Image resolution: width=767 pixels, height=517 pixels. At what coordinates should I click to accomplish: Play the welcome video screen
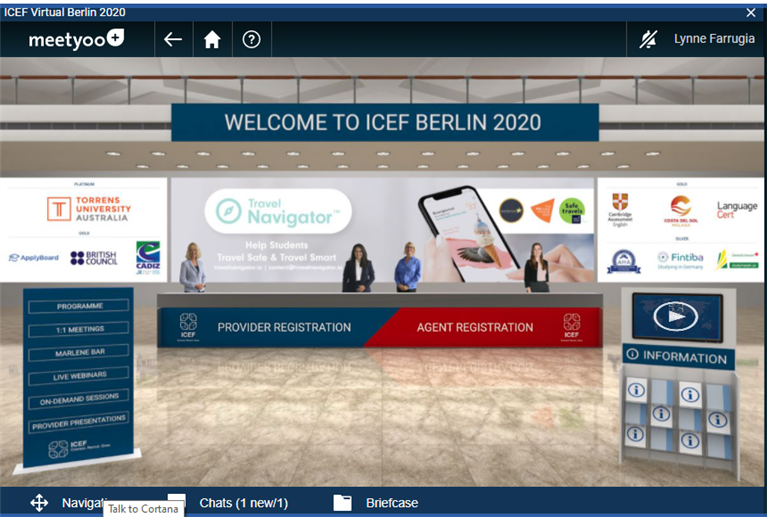(677, 316)
